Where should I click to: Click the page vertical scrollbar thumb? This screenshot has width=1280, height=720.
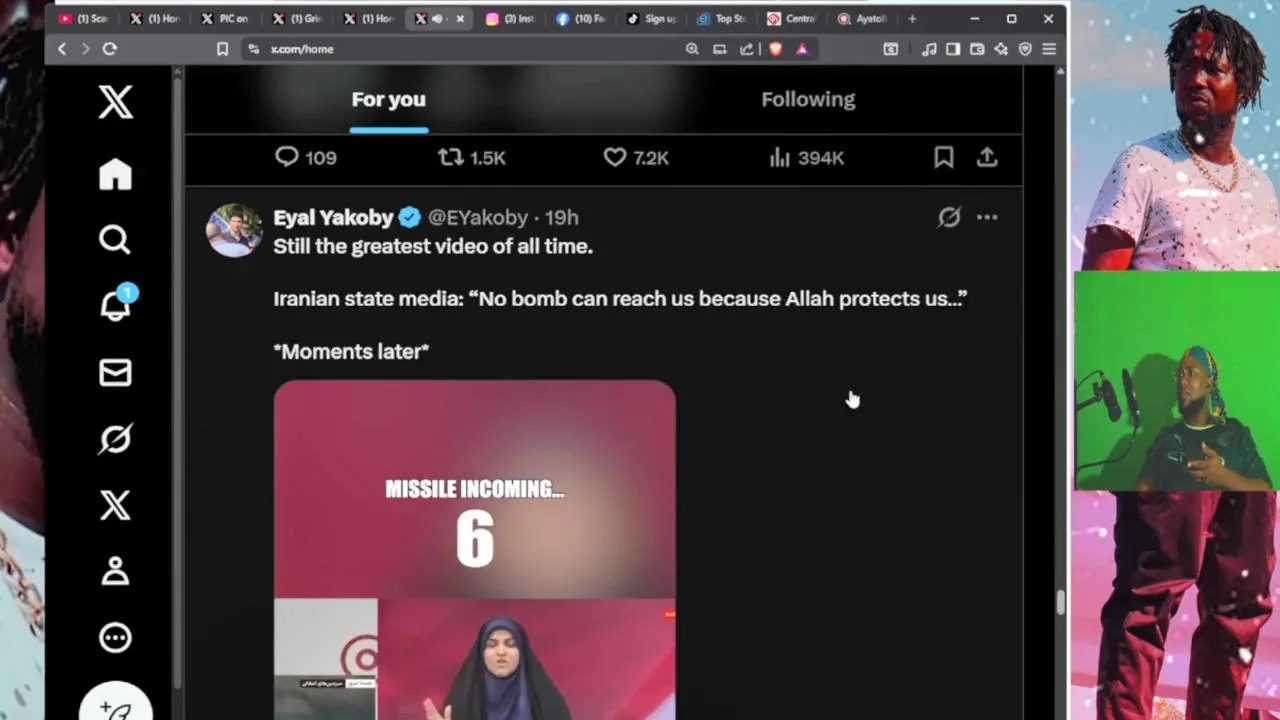coord(1060,603)
